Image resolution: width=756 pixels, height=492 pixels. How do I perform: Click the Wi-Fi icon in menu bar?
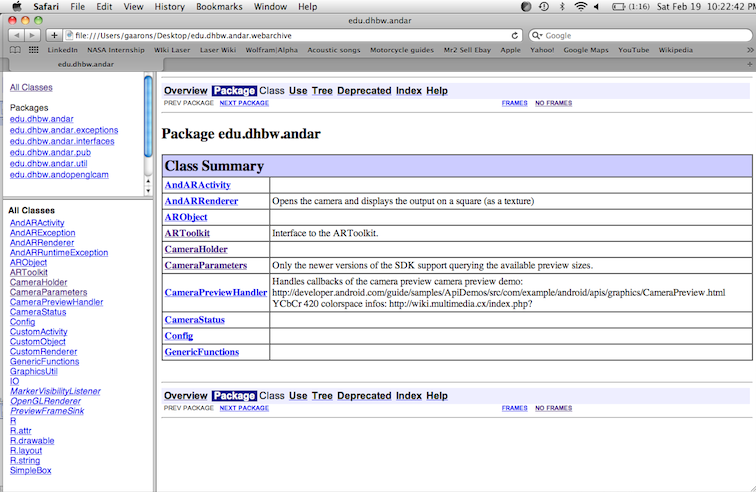coord(581,6)
